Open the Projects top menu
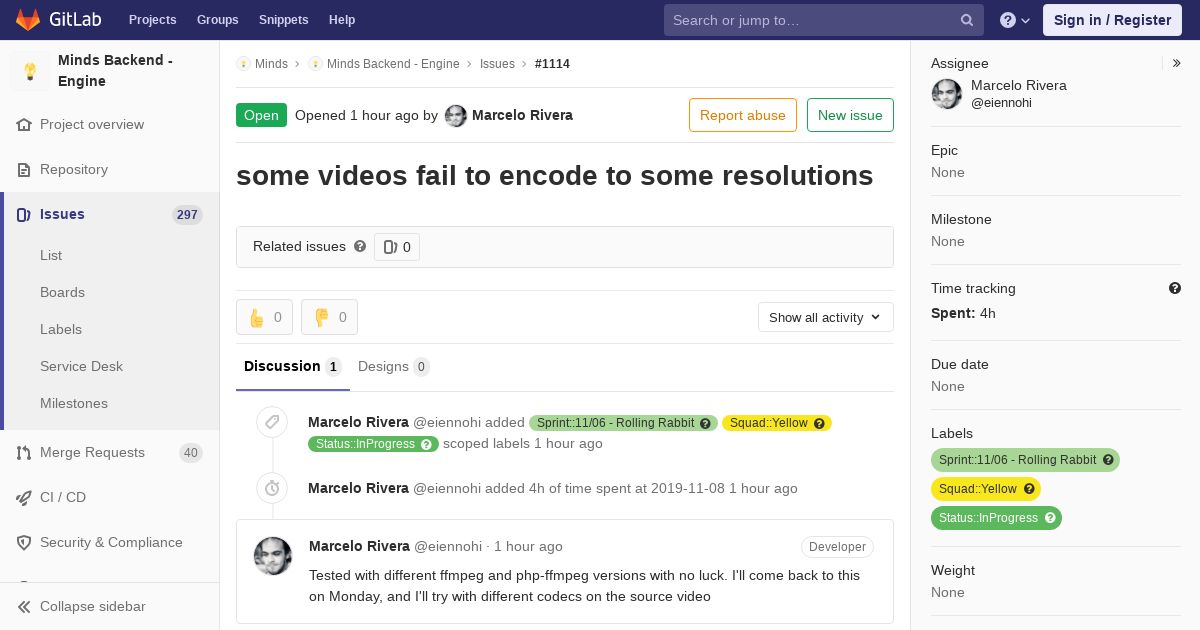This screenshot has width=1200, height=630. click(x=153, y=20)
